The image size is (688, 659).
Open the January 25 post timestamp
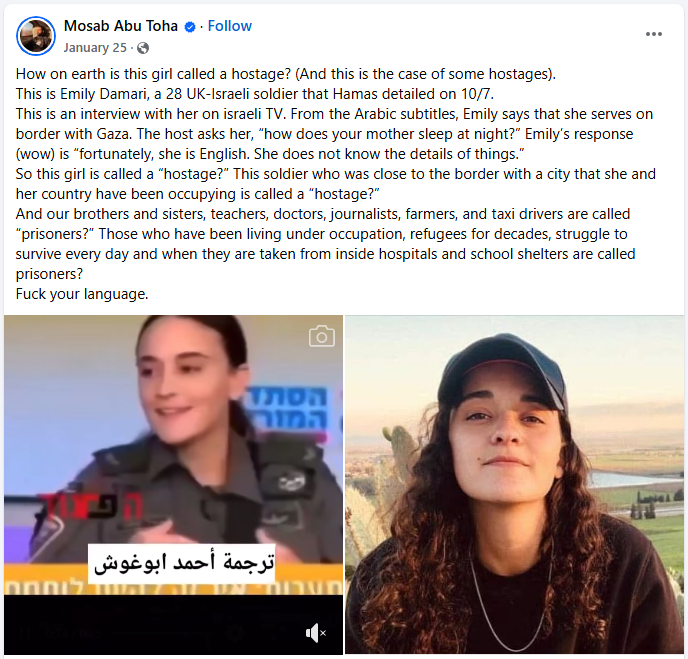pos(95,48)
